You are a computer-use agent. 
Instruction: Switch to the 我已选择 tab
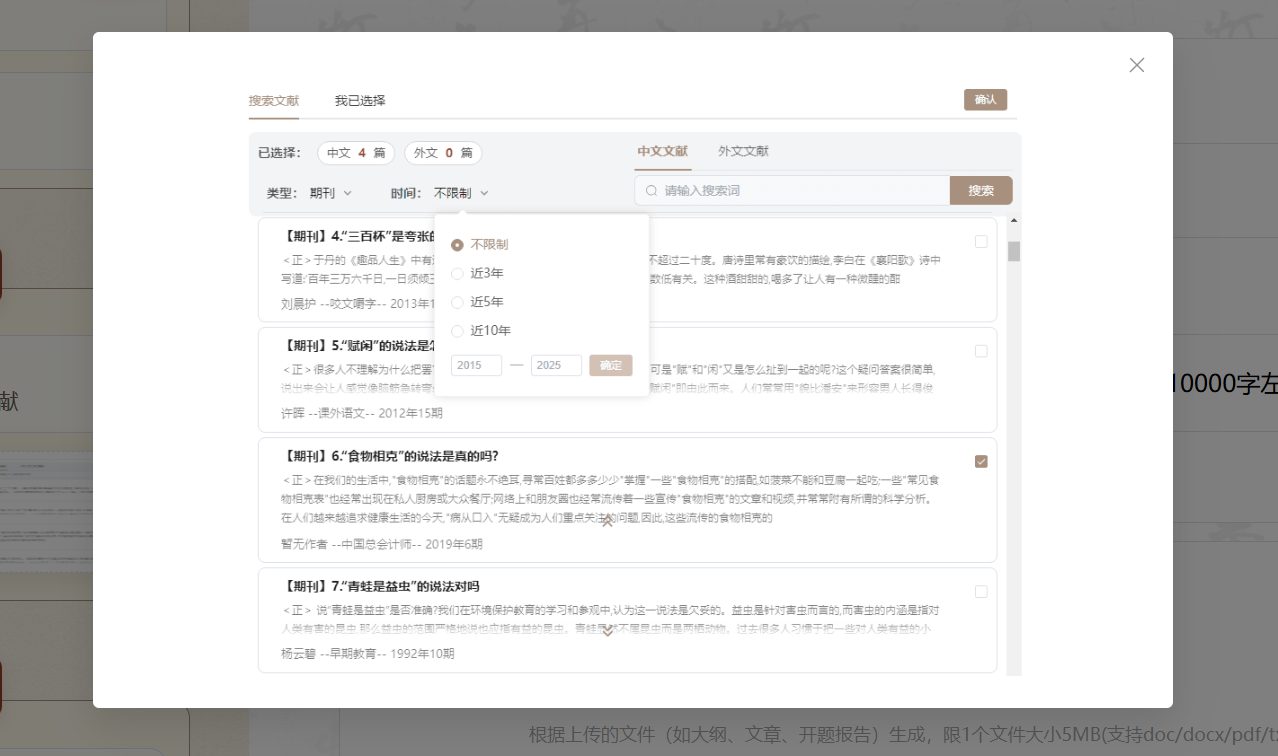(360, 101)
